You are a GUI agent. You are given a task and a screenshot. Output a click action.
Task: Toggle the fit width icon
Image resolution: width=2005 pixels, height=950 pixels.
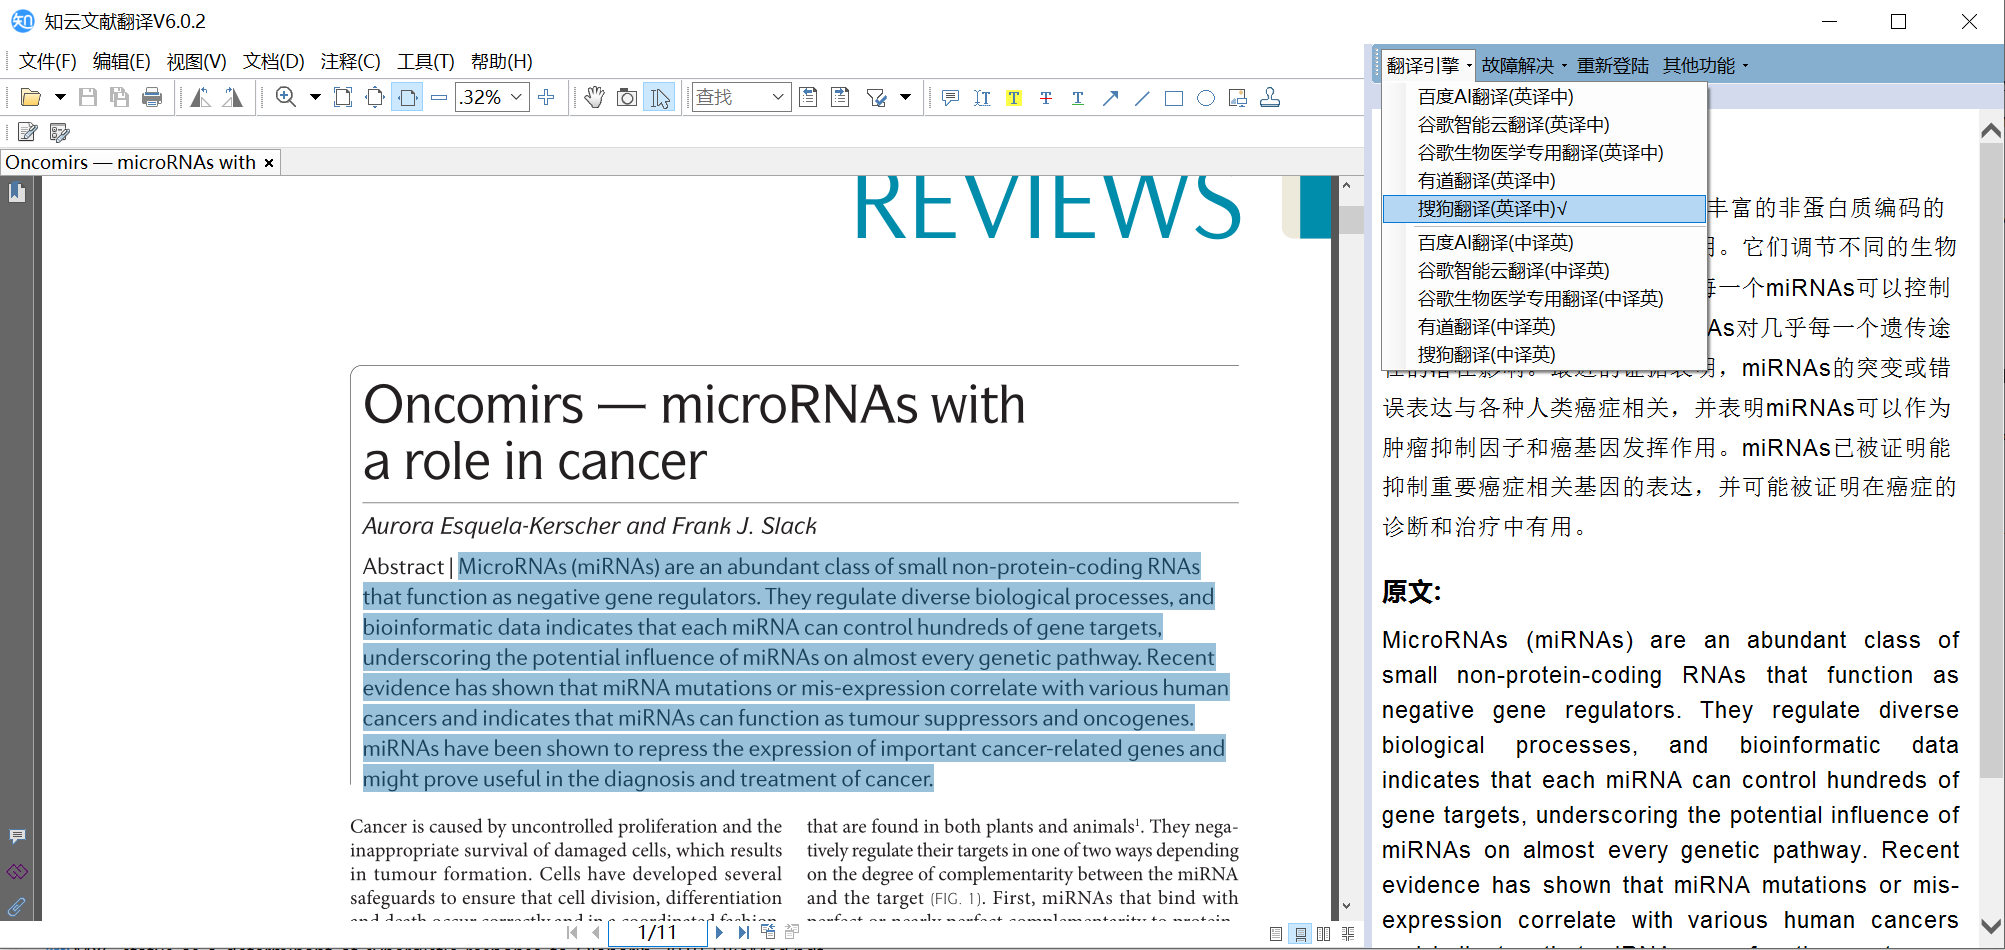(407, 97)
